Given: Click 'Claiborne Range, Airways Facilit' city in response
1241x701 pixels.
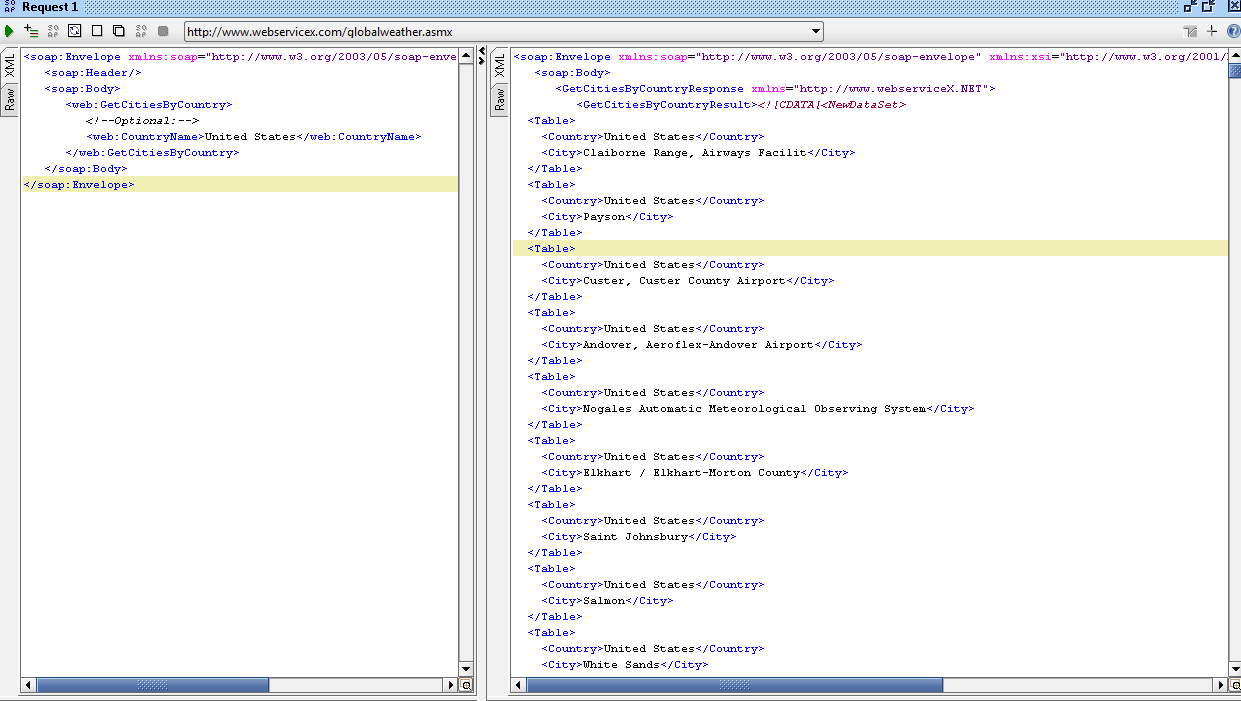Looking at the screenshot, I should pyautogui.click(x=695, y=153).
